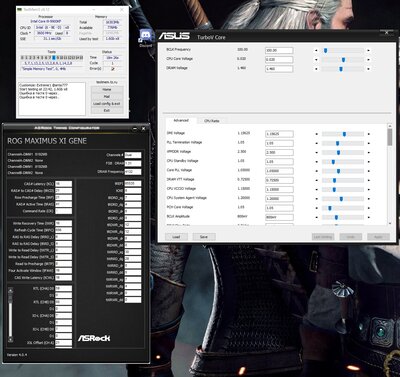Click the DRAM Voltage input field
The image size is (400, 377).
tap(279, 69)
